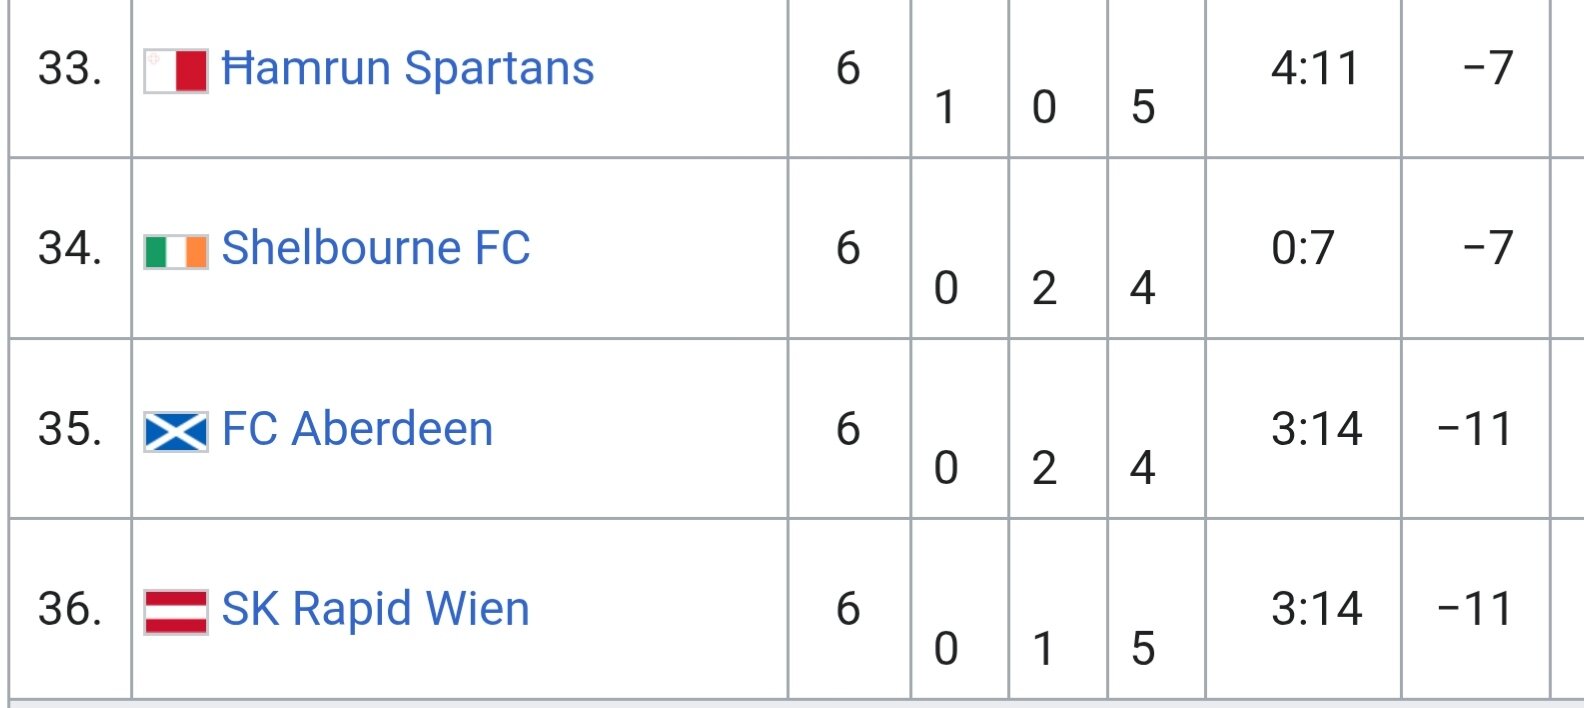Open the SK Rapid Wien page
The image size is (1584, 708).
[x=375, y=610]
